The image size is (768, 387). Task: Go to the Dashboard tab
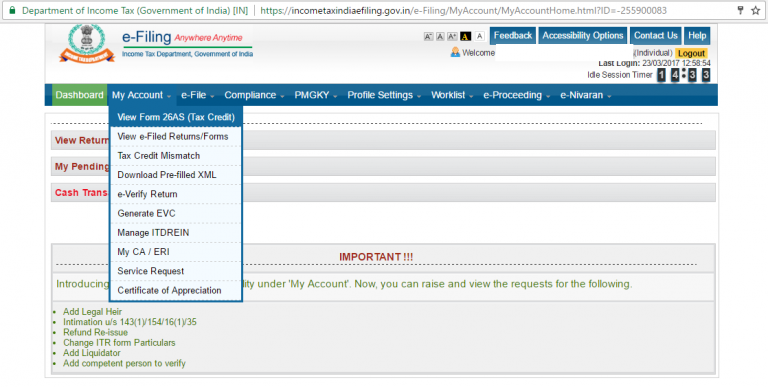tap(79, 95)
